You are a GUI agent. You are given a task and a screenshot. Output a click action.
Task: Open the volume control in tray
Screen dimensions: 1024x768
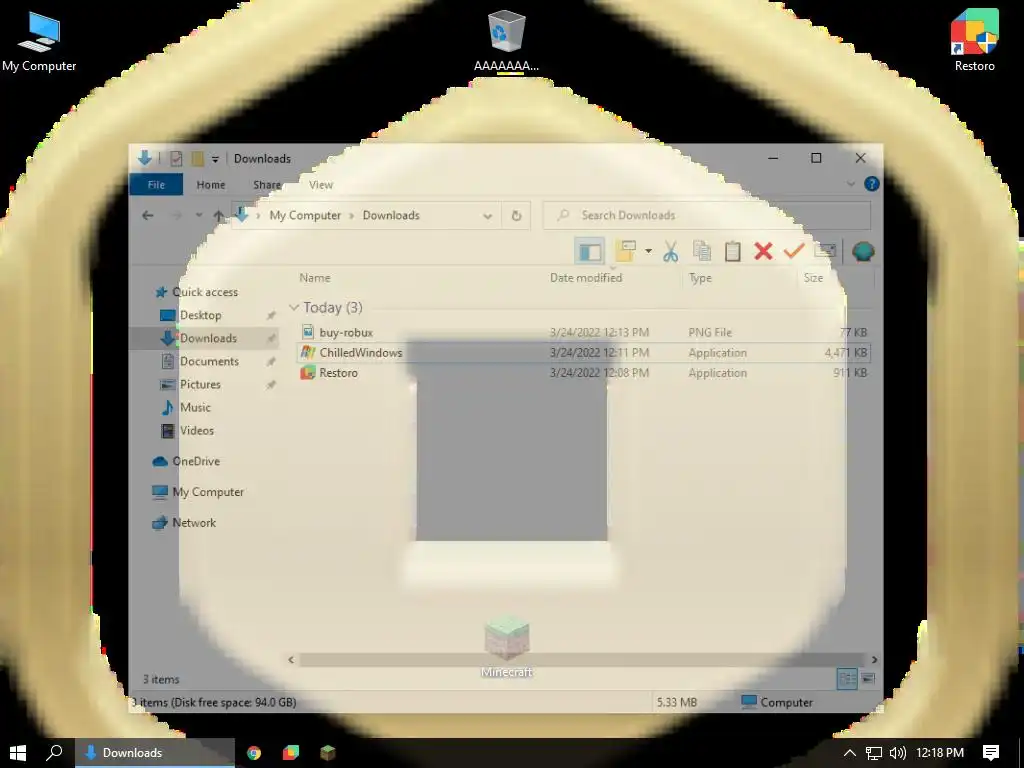click(897, 752)
